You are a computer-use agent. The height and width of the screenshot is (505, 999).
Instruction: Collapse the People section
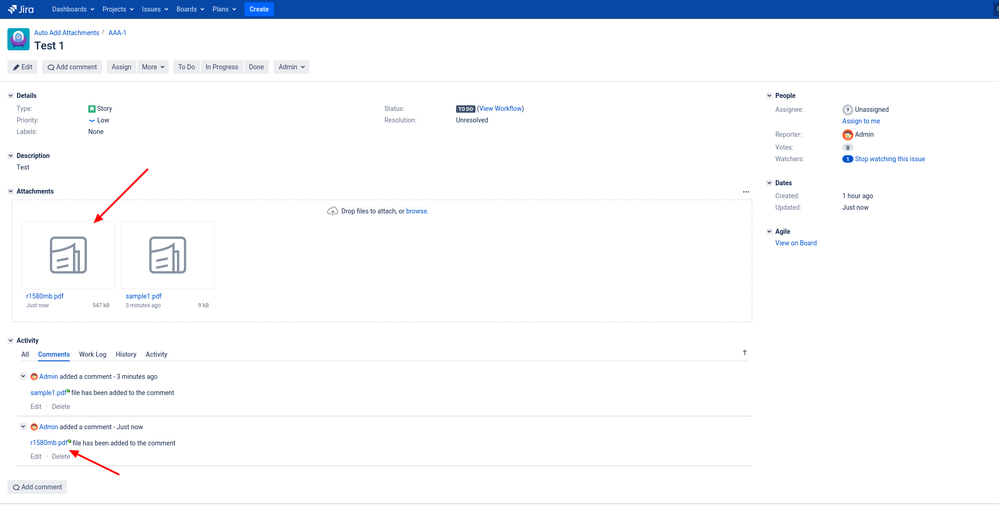[769, 96]
